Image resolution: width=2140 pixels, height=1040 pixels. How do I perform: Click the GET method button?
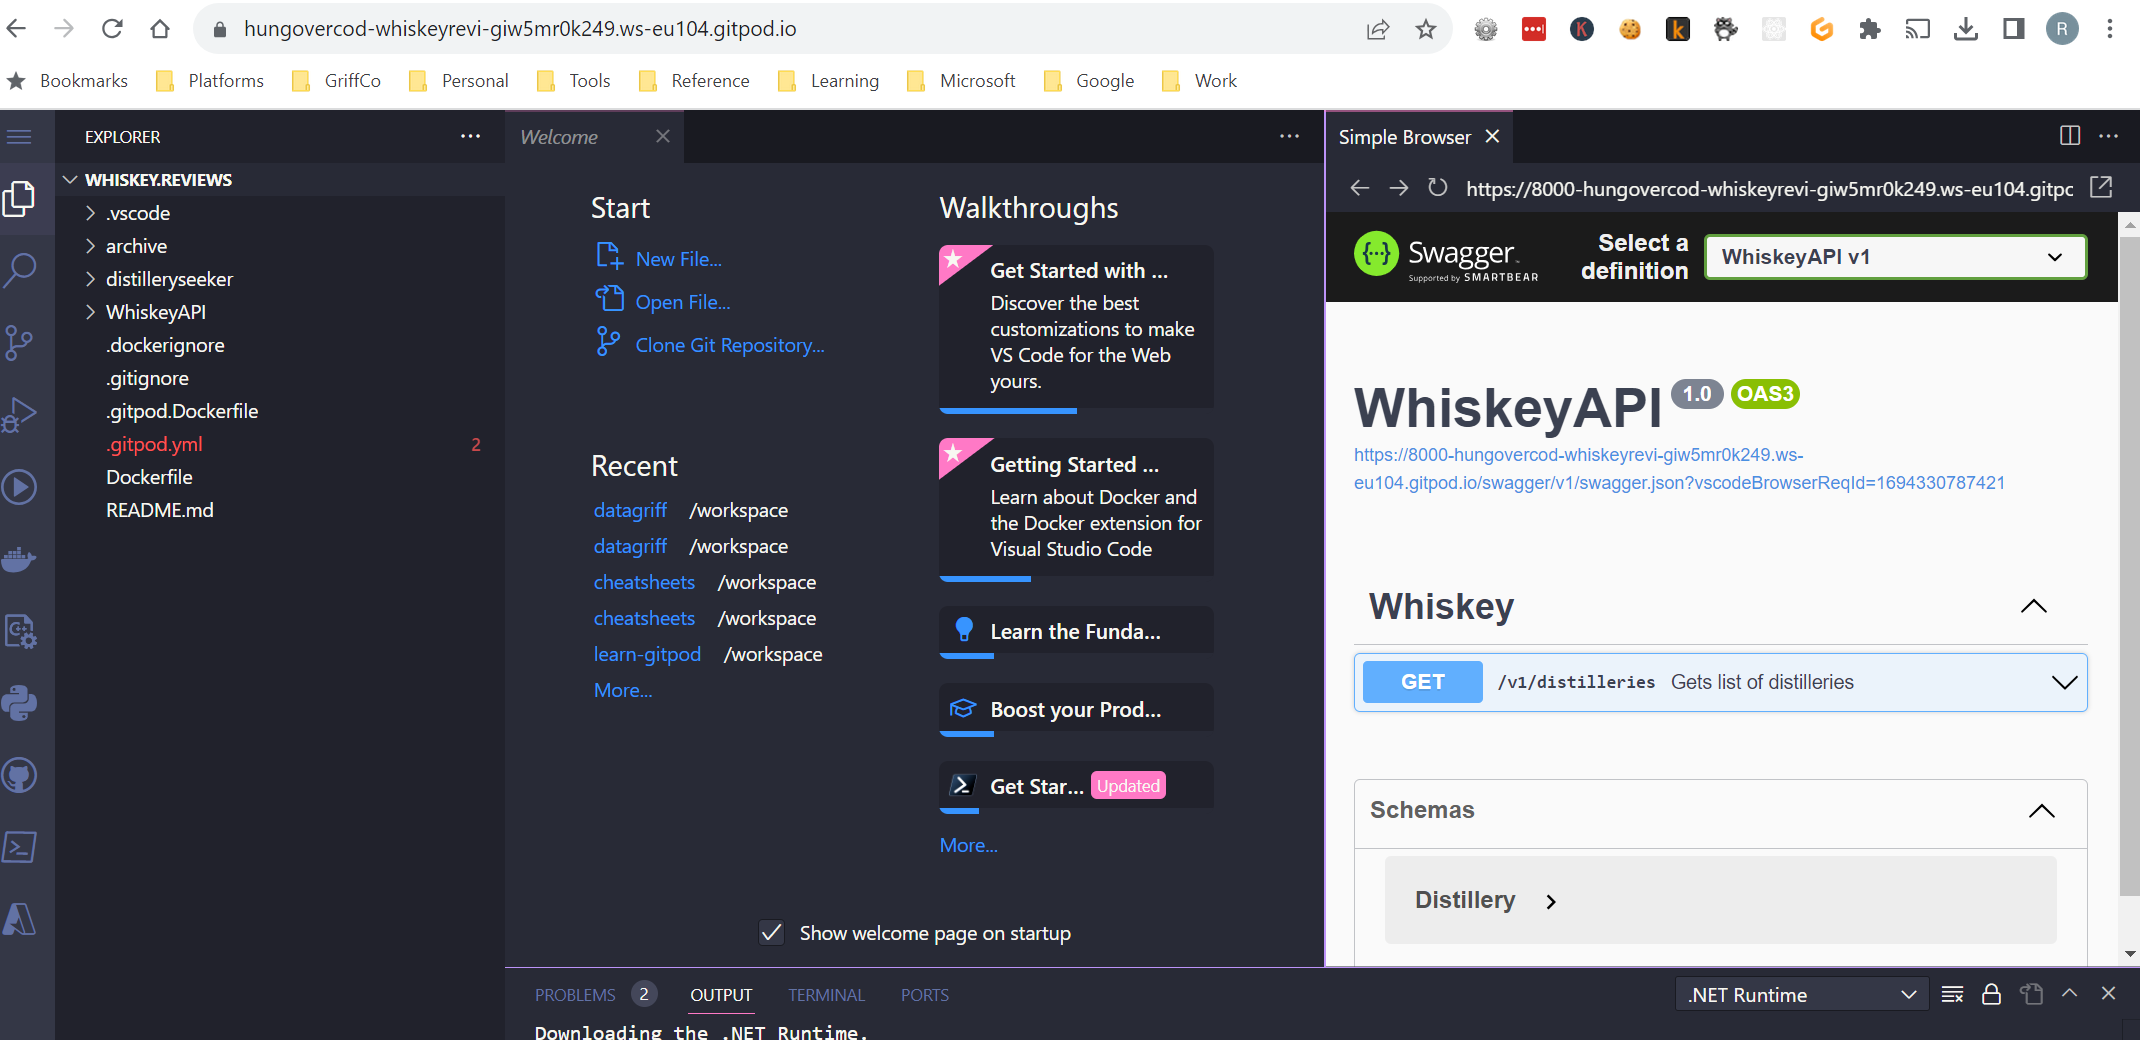[x=1422, y=682]
